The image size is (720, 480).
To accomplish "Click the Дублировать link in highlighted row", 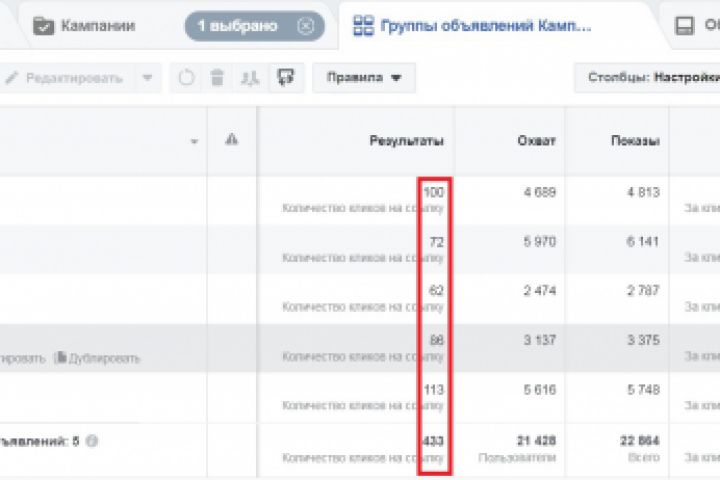I will [x=105, y=357].
